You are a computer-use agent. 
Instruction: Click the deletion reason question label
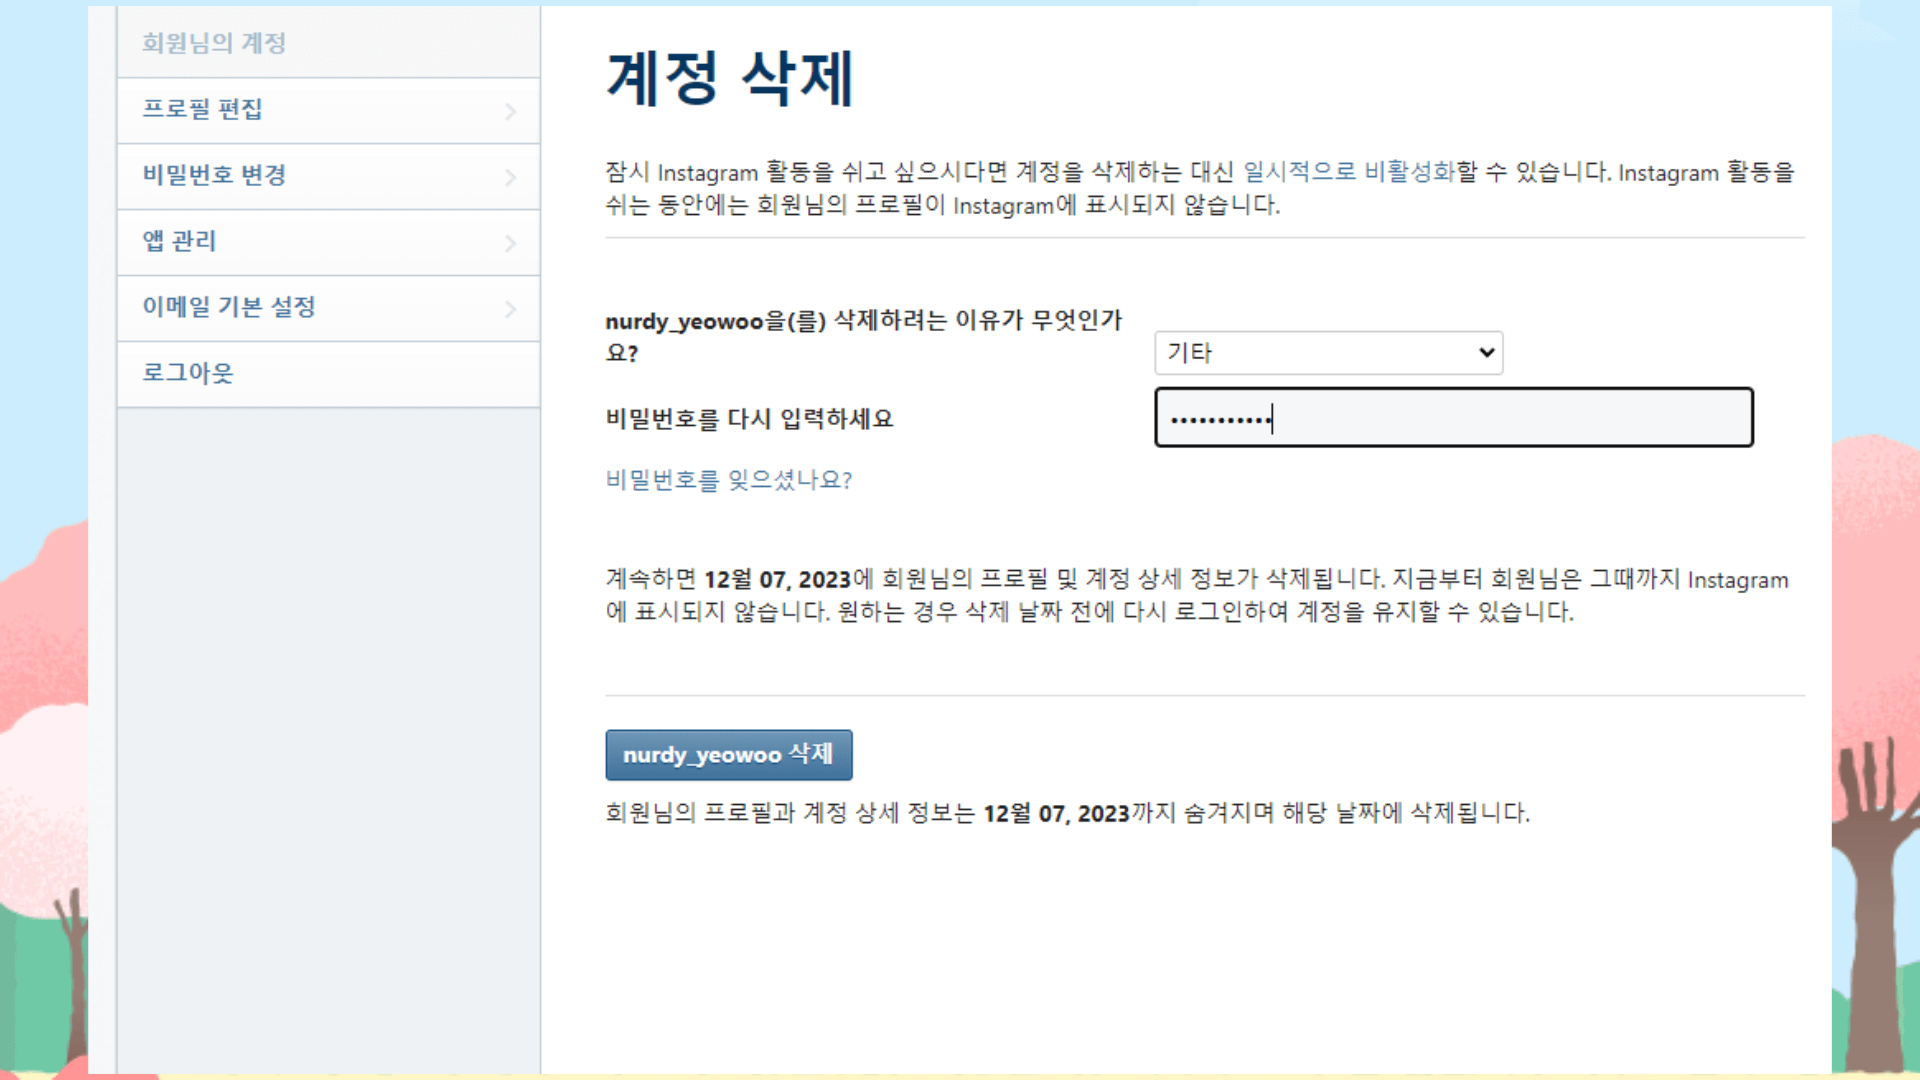864,336
